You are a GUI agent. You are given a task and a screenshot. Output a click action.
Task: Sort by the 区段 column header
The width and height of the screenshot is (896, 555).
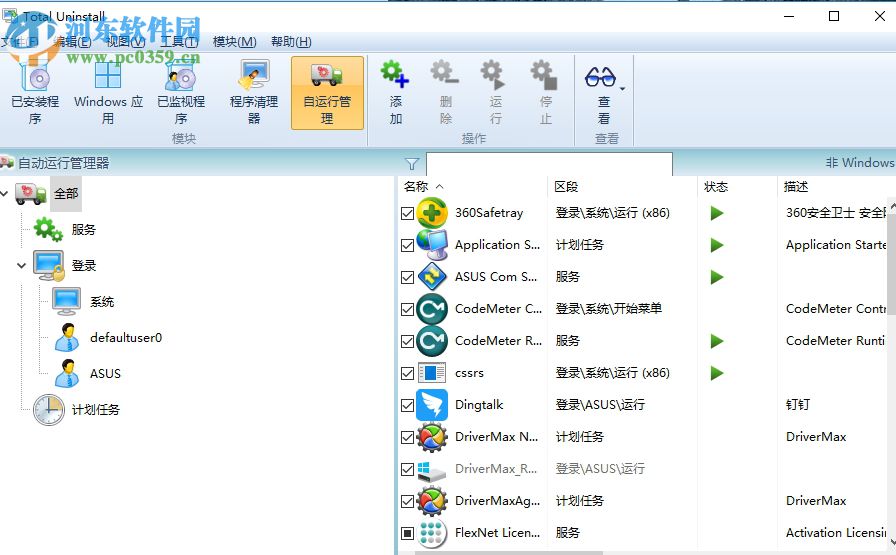(566, 186)
